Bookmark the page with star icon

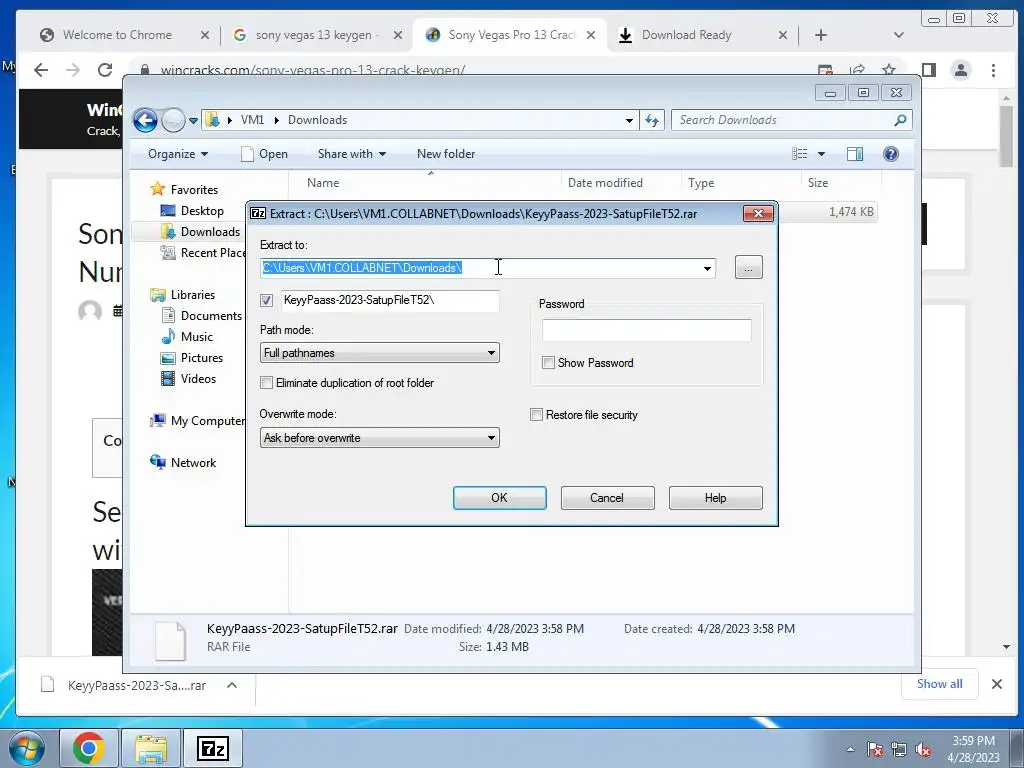point(889,70)
